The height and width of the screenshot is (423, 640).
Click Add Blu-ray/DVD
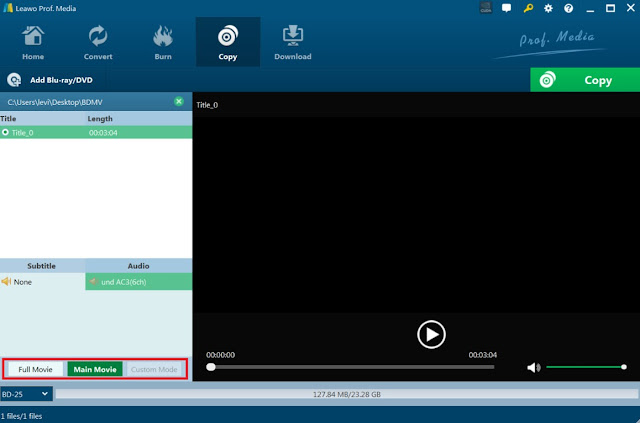click(50, 80)
